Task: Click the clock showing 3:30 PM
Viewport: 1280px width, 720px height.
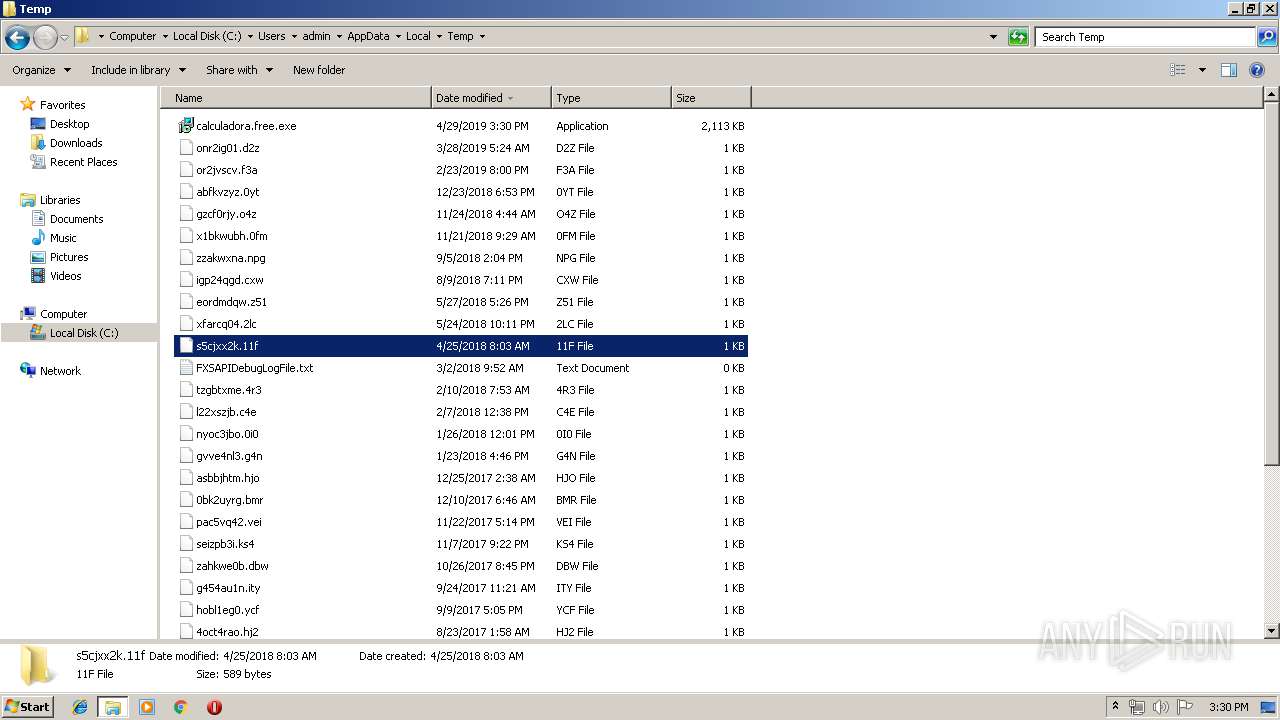Action: 1229,707
